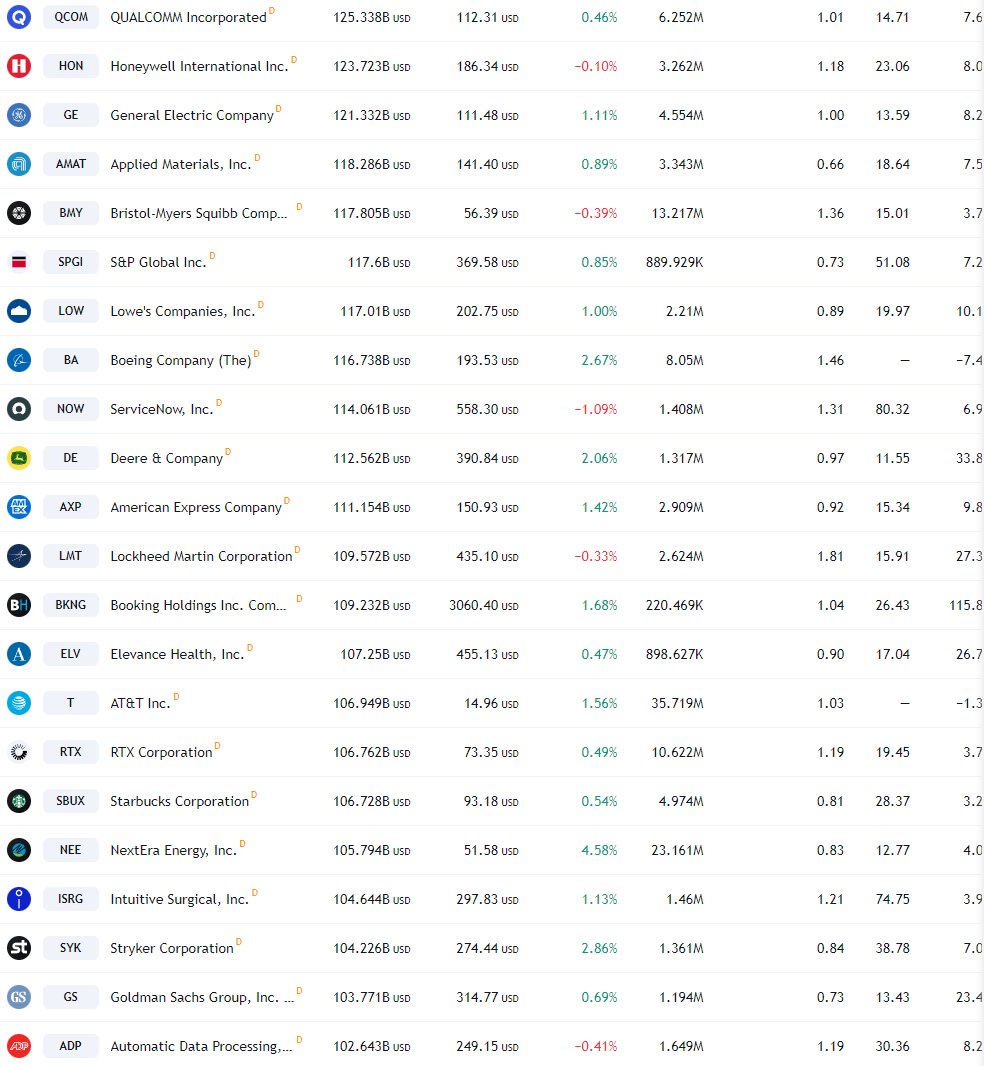Click the 51.08 P/E for S&P Global
Viewport: 984px width, 1066px height.
pyautogui.click(x=892, y=262)
